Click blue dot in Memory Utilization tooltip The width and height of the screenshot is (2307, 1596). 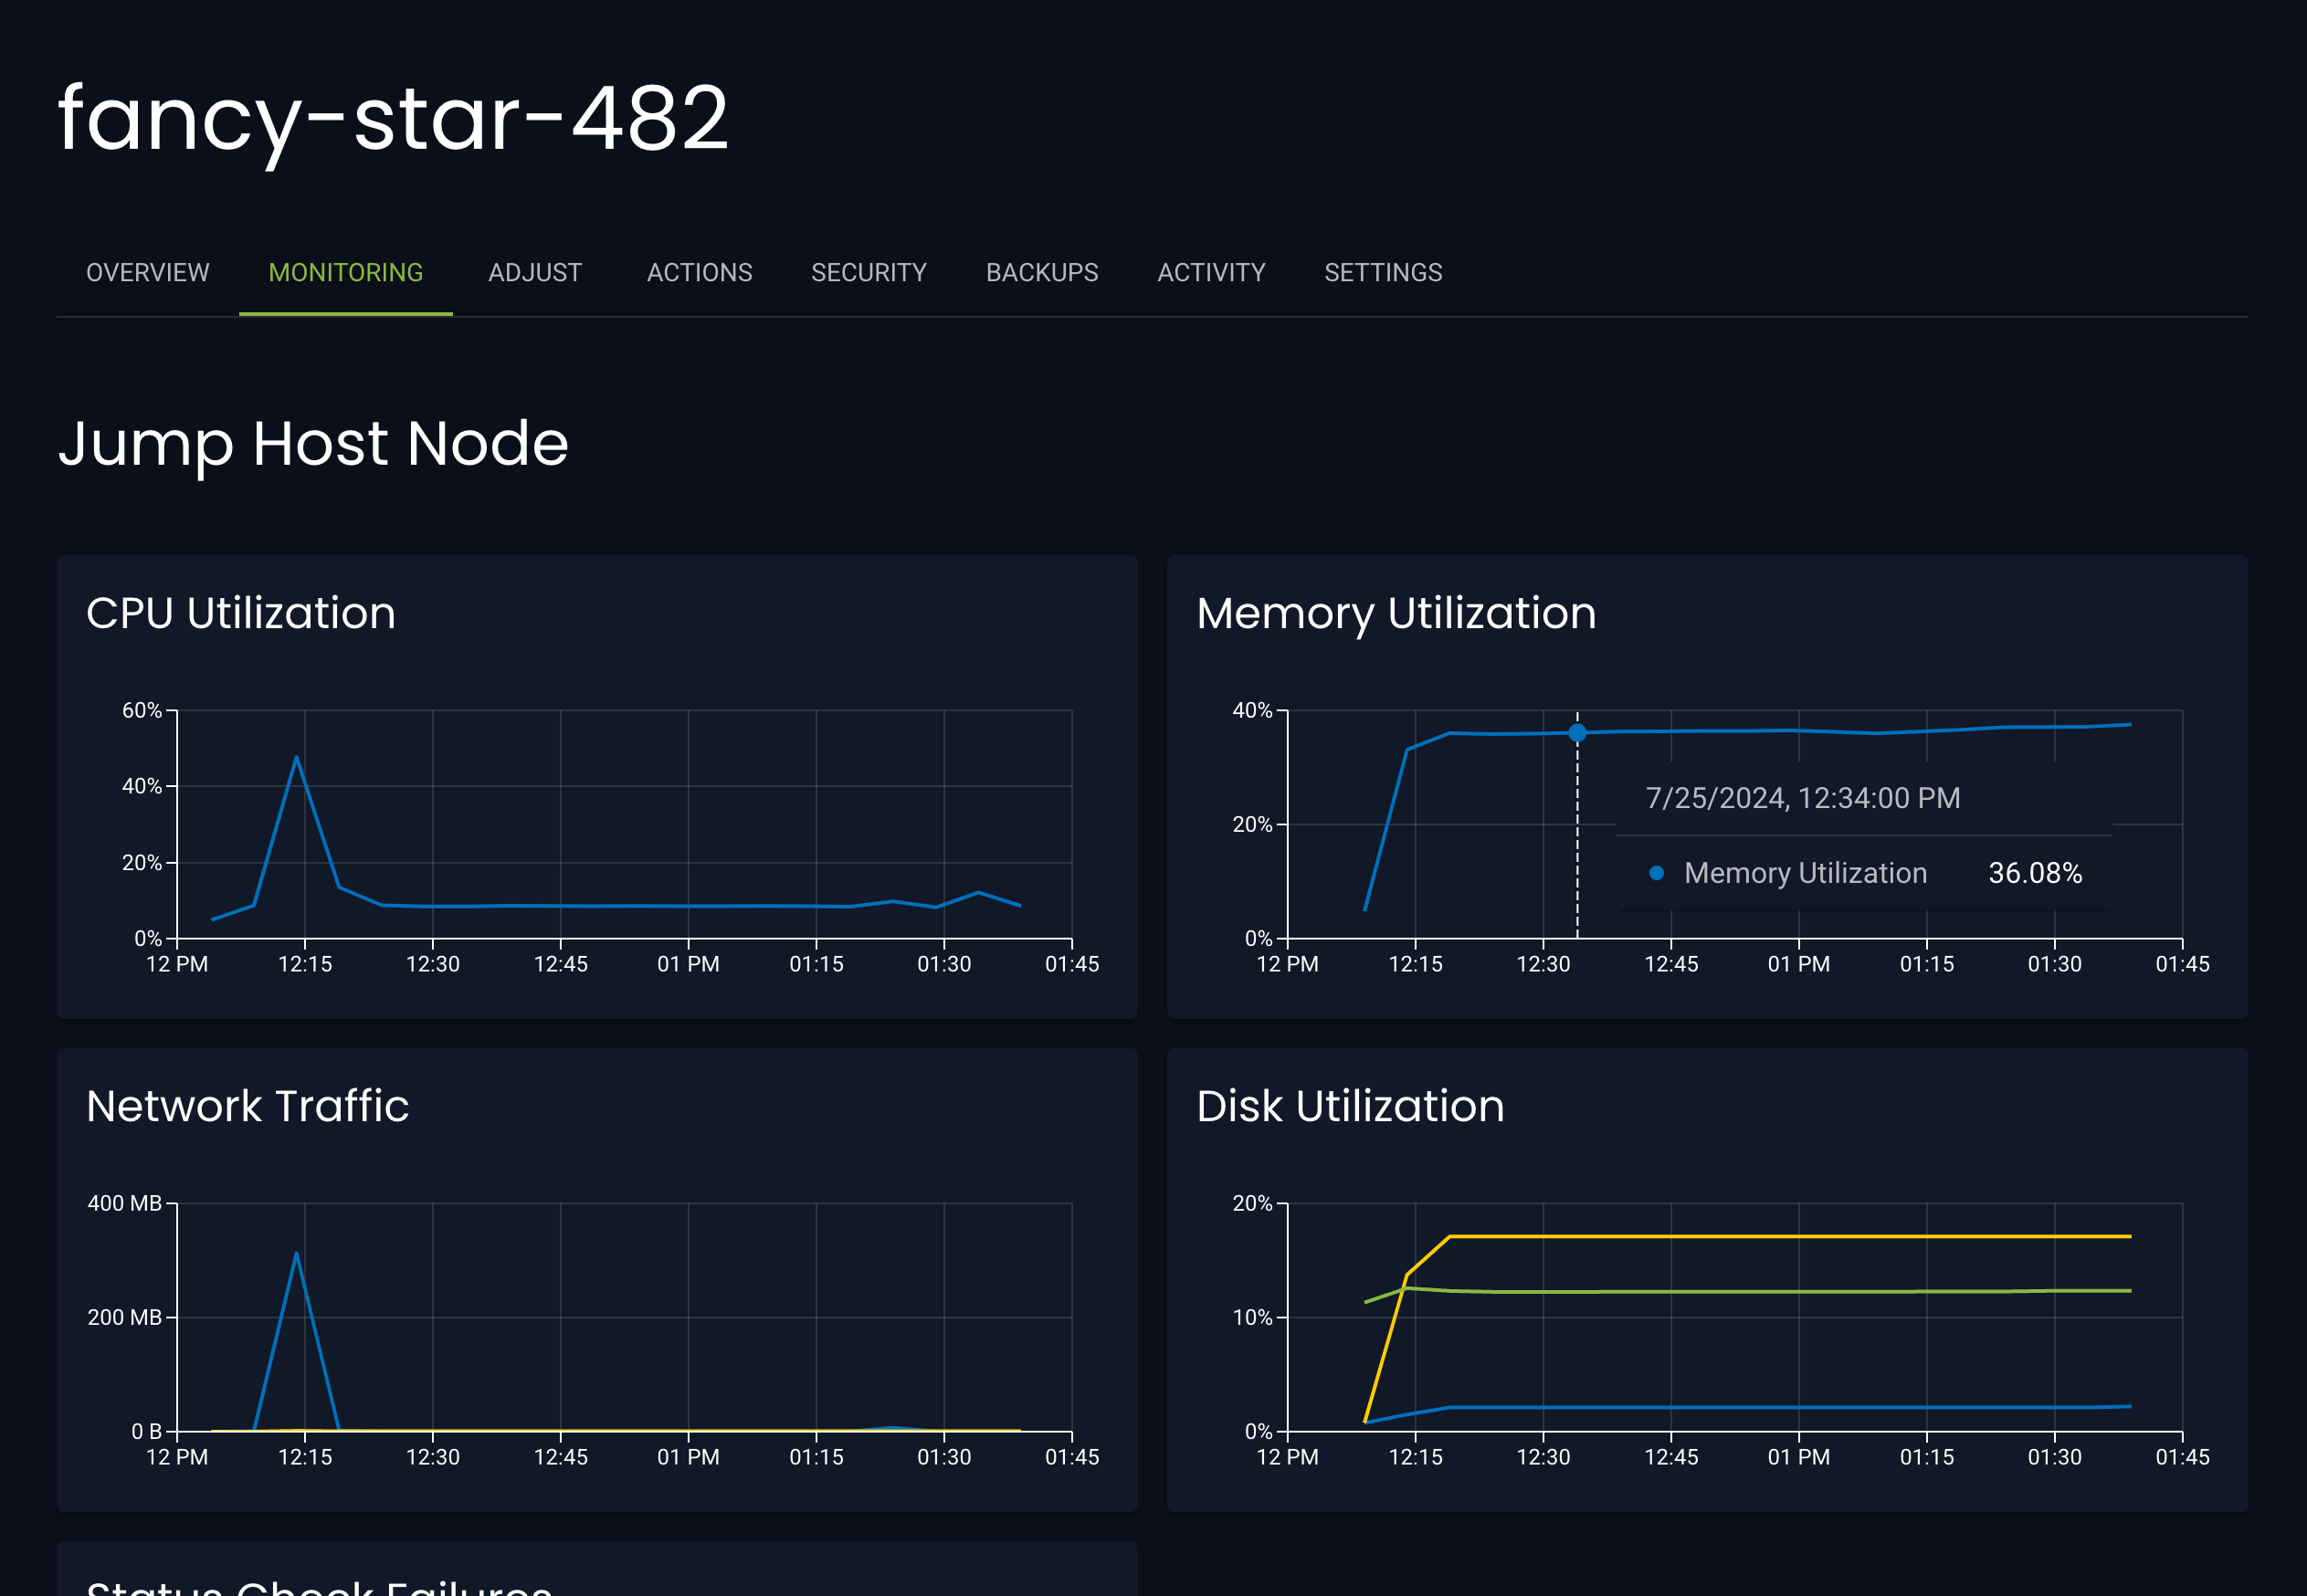(x=1656, y=873)
